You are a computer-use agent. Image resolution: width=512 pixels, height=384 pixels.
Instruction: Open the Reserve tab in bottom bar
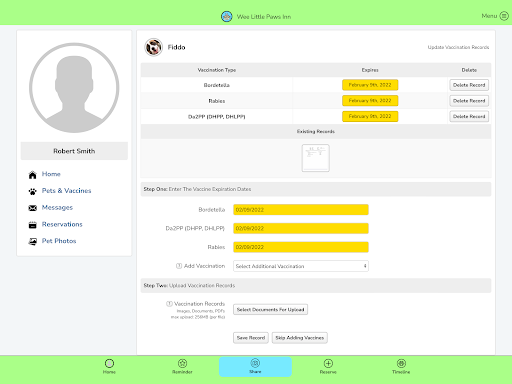coord(328,366)
